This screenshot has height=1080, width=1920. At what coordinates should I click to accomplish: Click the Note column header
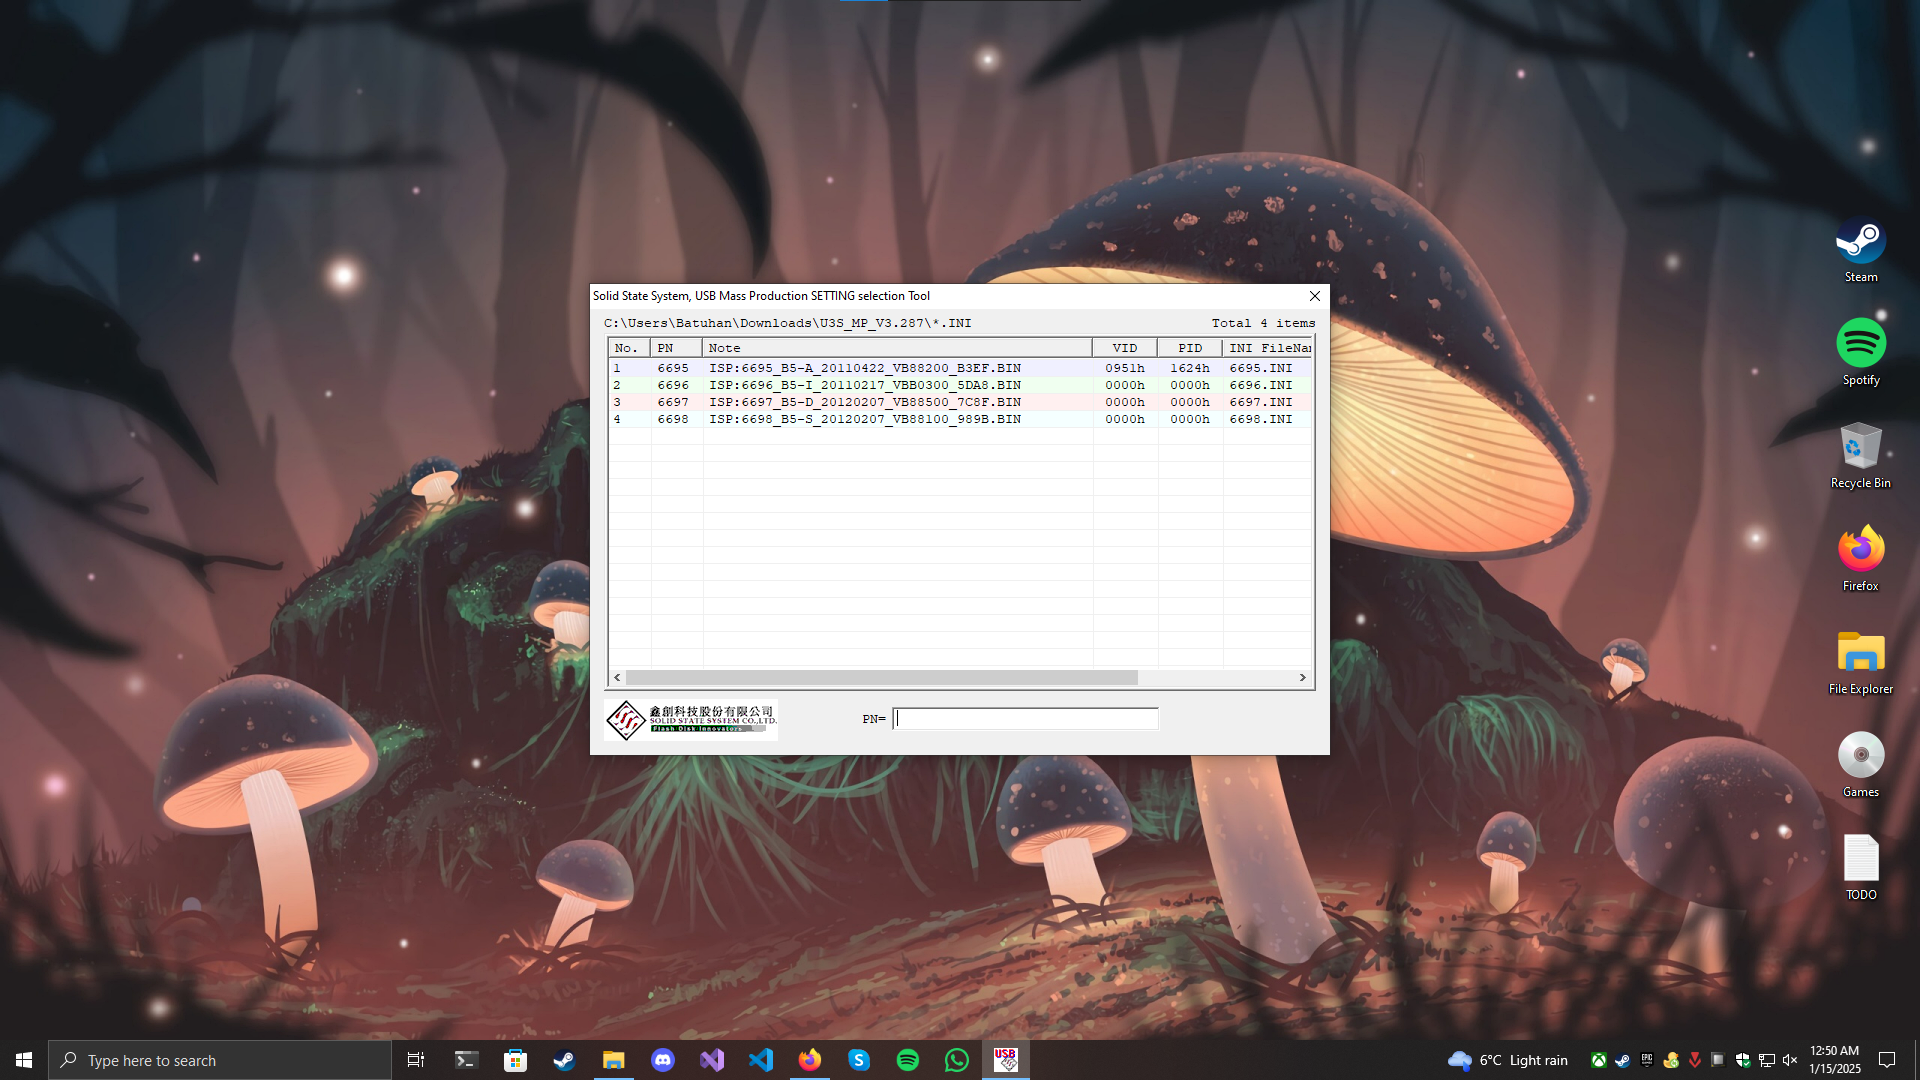coord(896,348)
